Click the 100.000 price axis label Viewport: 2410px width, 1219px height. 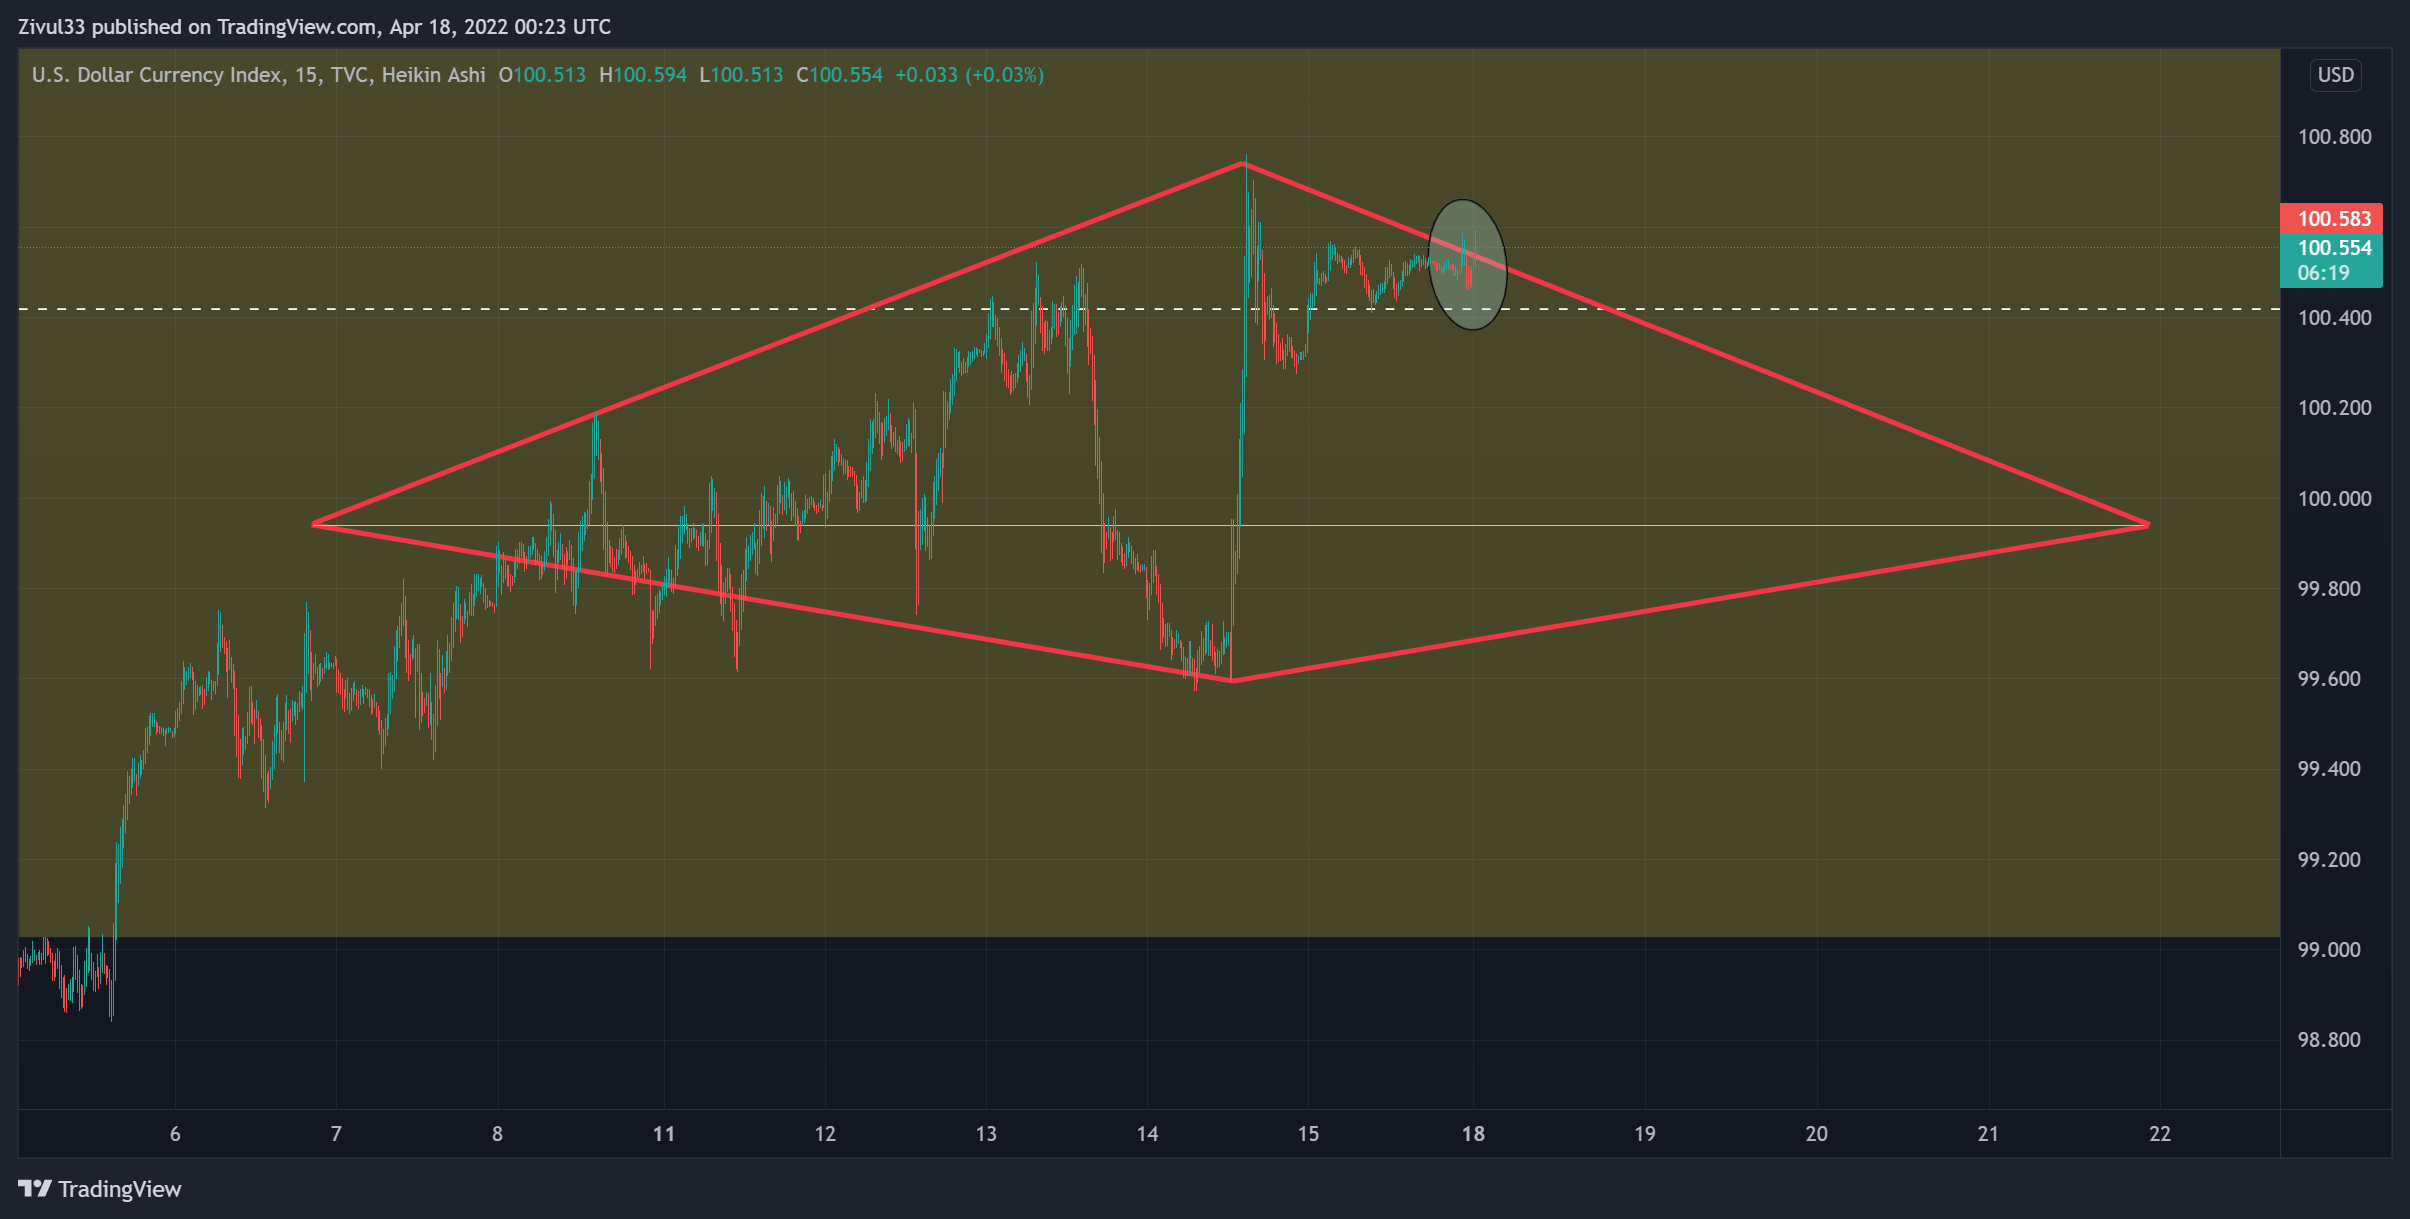click(x=2334, y=499)
